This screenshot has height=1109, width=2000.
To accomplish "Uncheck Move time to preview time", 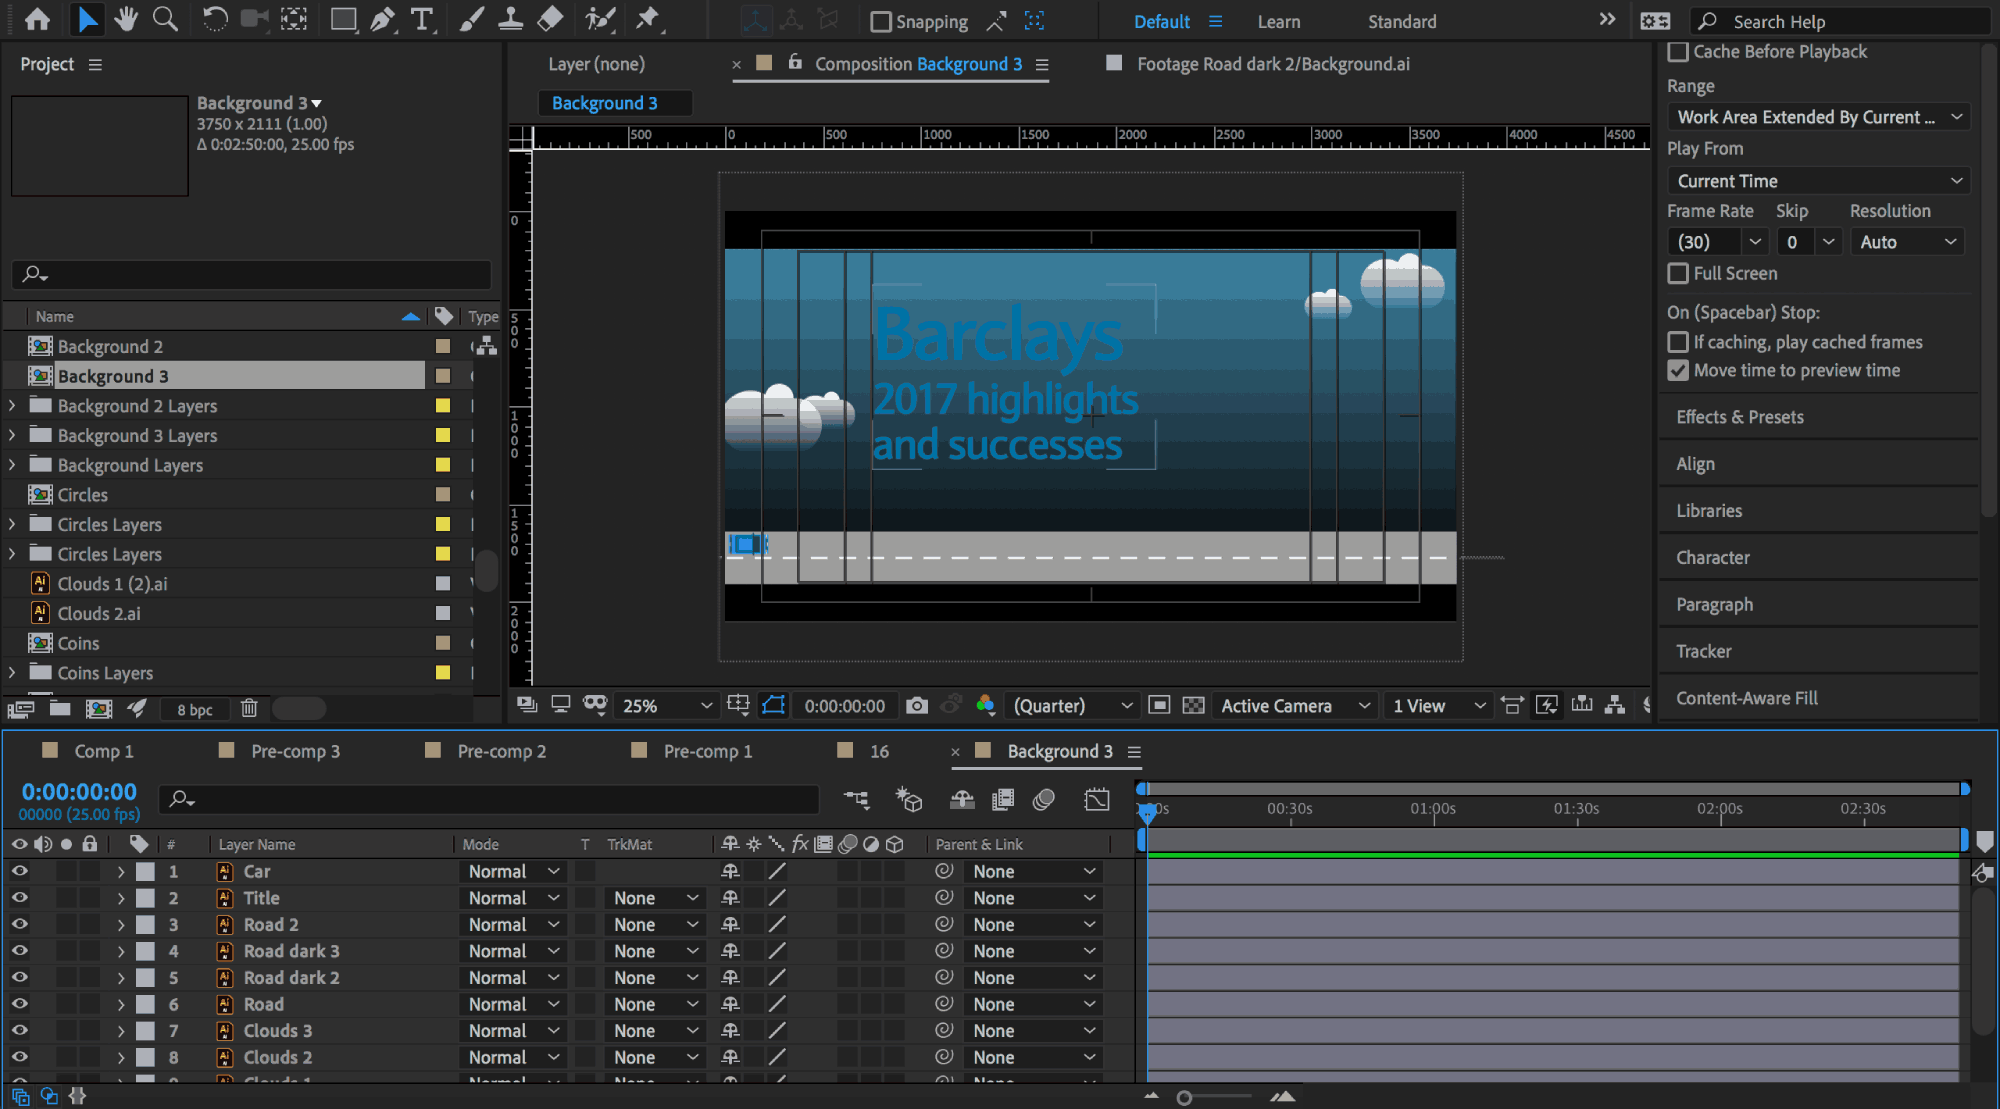I will [x=1678, y=370].
